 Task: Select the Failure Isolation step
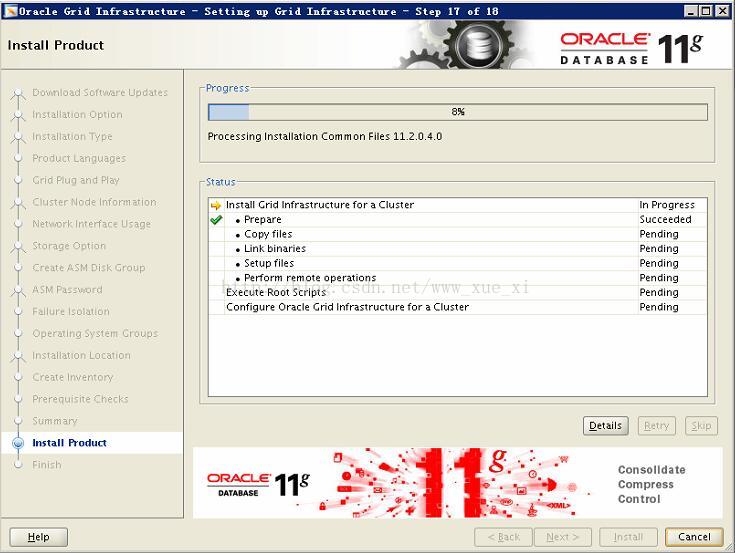(x=71, y=312)
